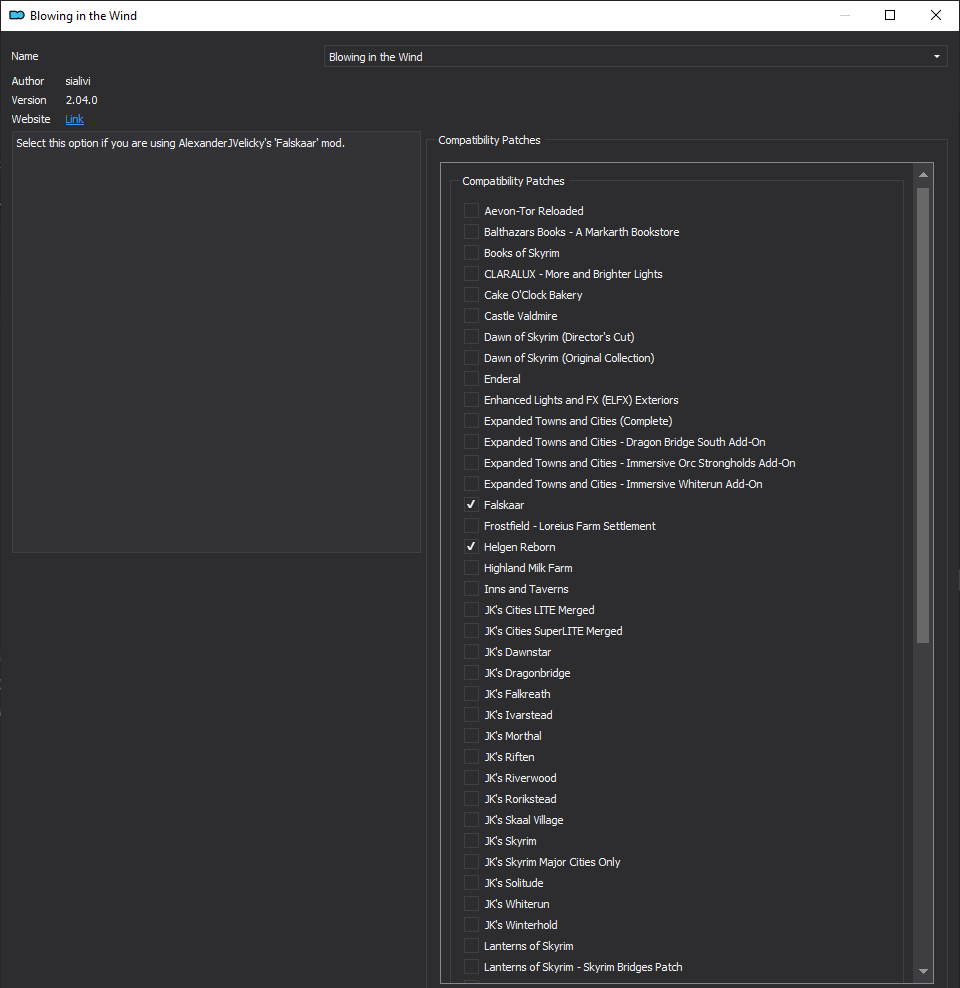This screenshot has width=960, height=988.
Task: Enable CLARALUX - More and Brighter Lights
Action: coord(471,273)
